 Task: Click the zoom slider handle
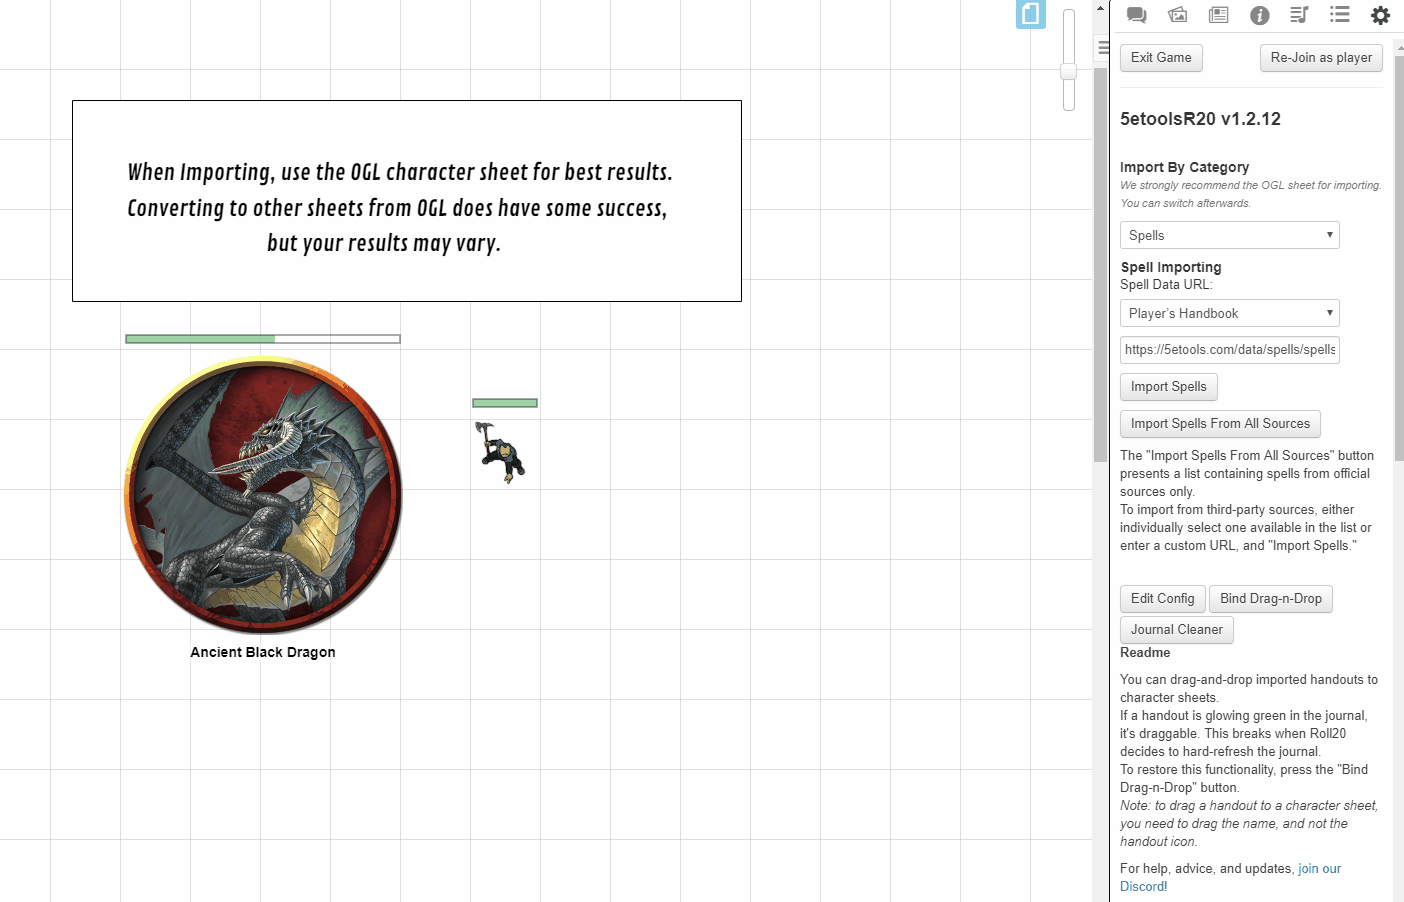(x=1068, y=71)
